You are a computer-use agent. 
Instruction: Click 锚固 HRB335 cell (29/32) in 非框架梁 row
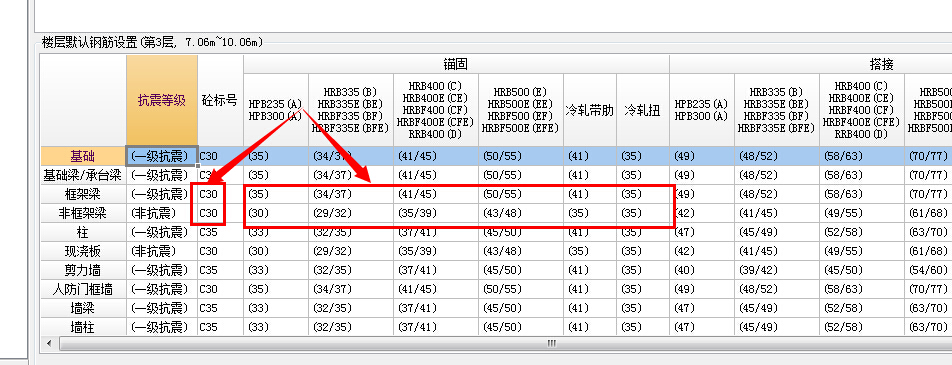[x=351, y=213]
